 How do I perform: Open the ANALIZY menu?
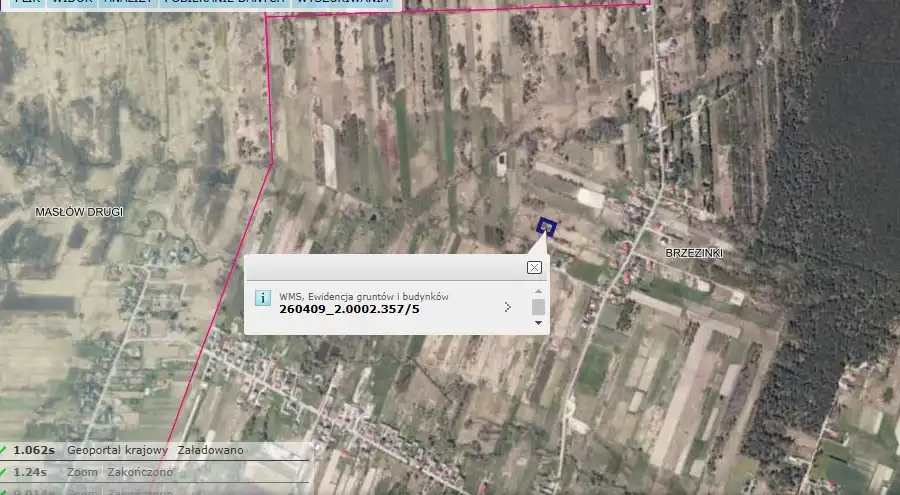click(129, 3)
